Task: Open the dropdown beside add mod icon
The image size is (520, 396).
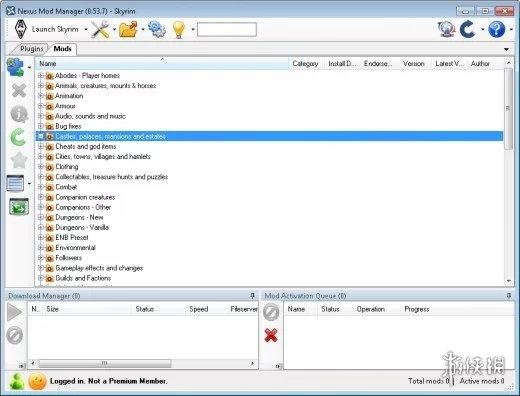Action: coord(29,68)
